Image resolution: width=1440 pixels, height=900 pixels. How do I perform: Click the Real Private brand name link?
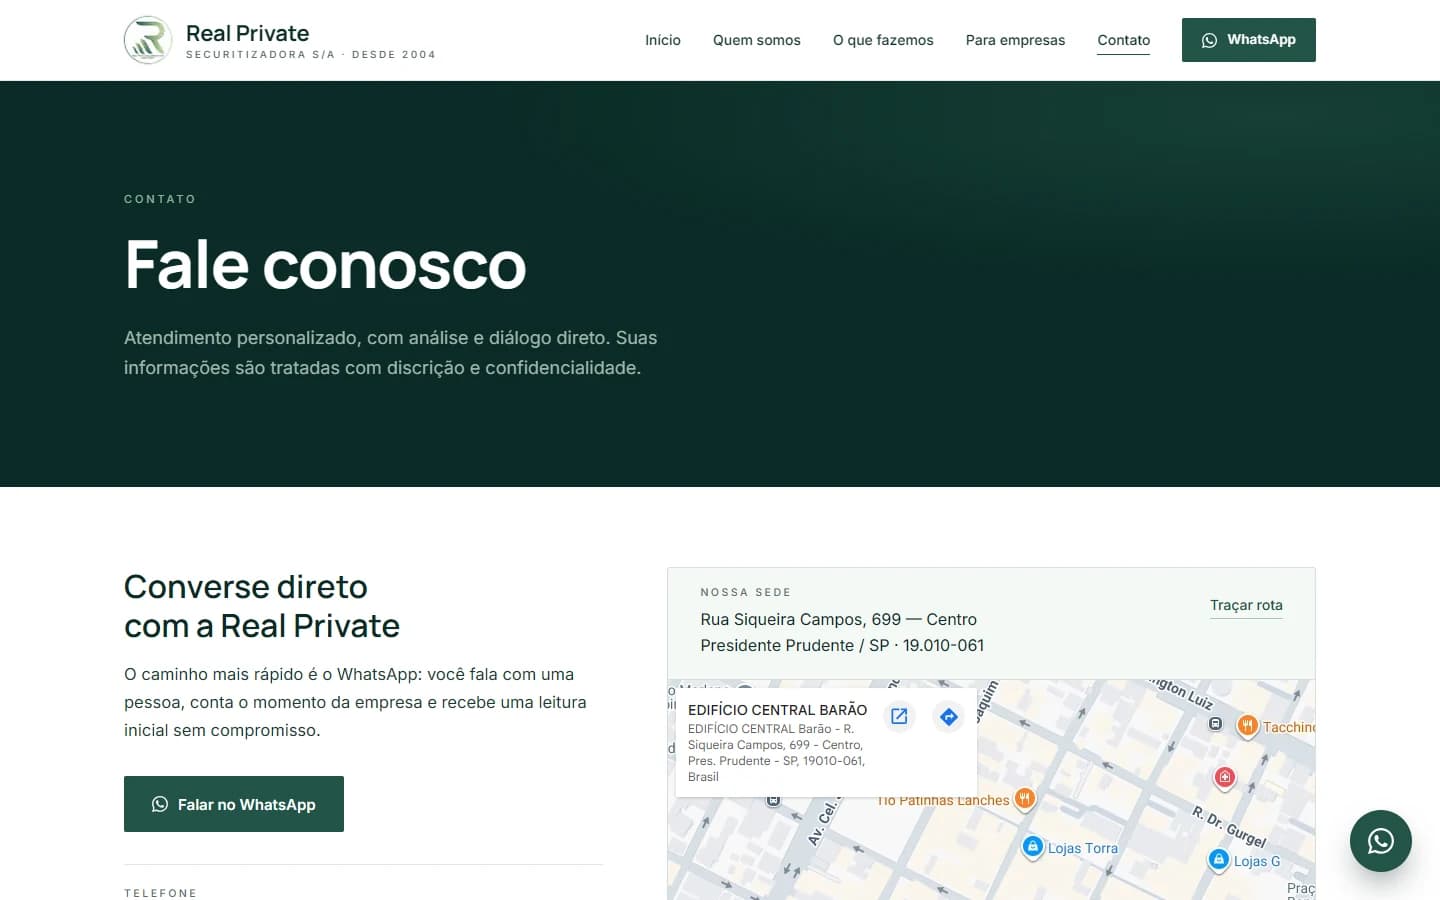pyautogui.click(x=247, y=33)
